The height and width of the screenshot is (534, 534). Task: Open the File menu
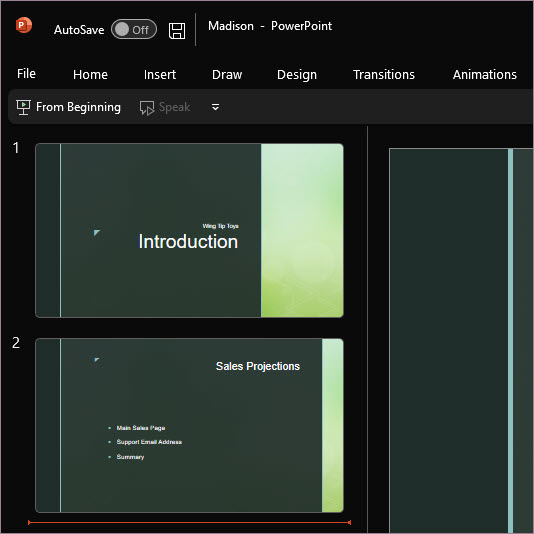pos(26,74)
